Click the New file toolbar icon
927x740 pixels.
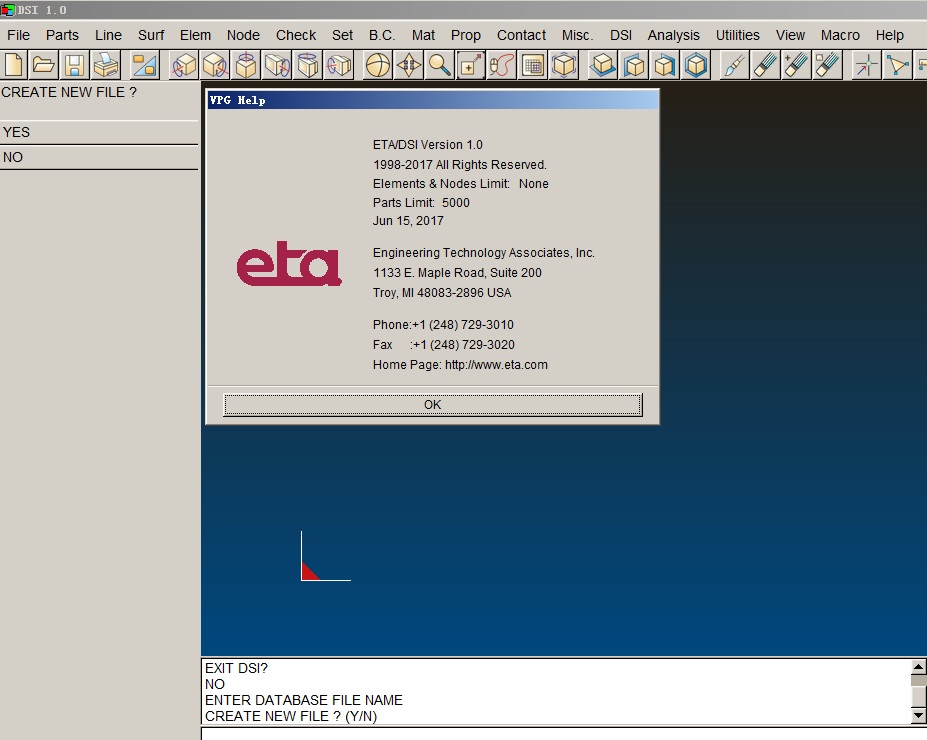point(14,65)
